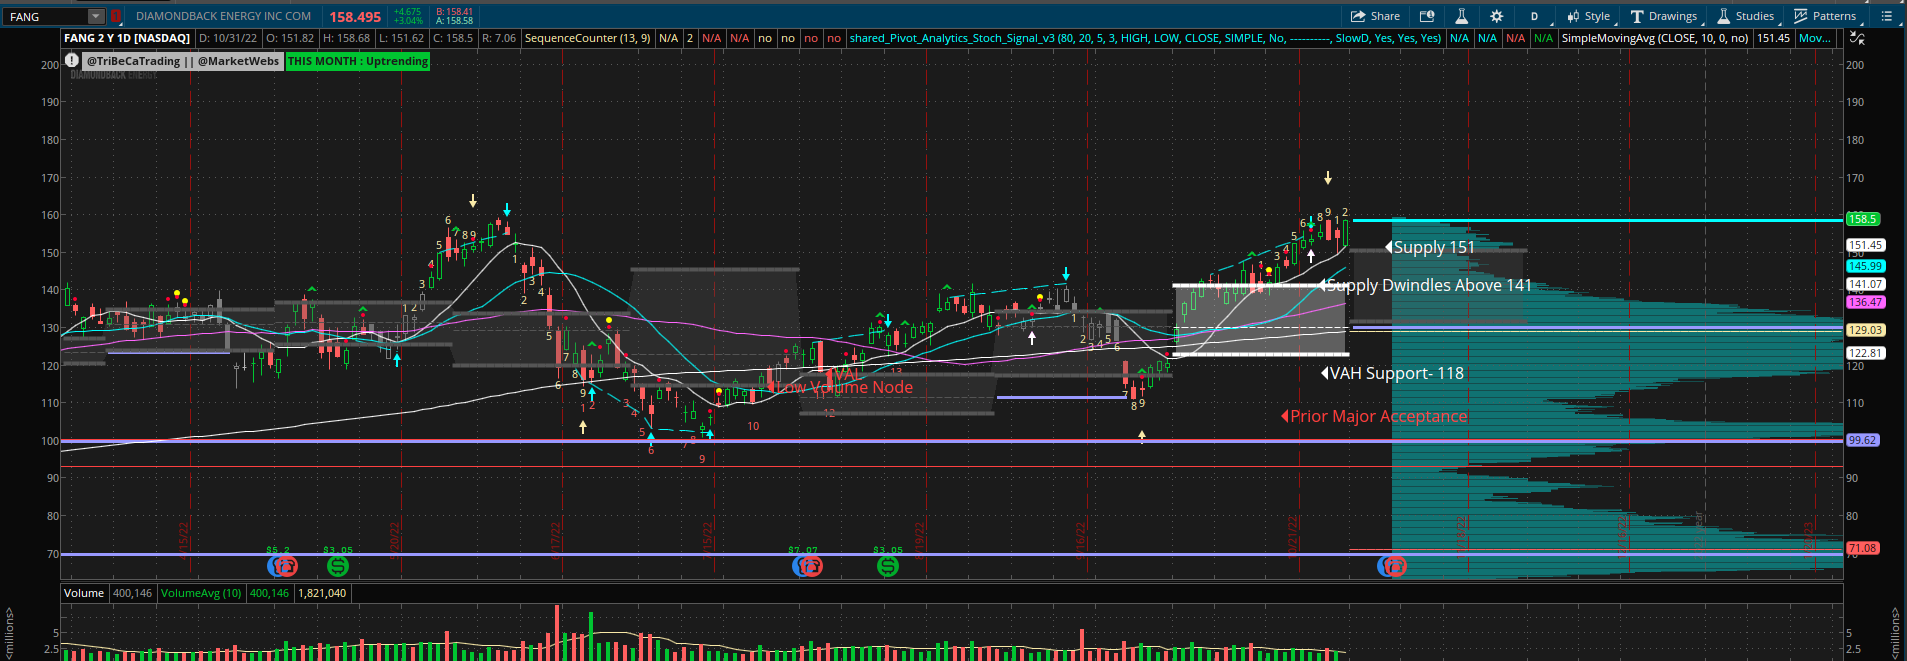The height and width of the screenshot is (661, 1907).
Task: Click the THIS MONTH : Uptrending label
Action: (358, 61)
